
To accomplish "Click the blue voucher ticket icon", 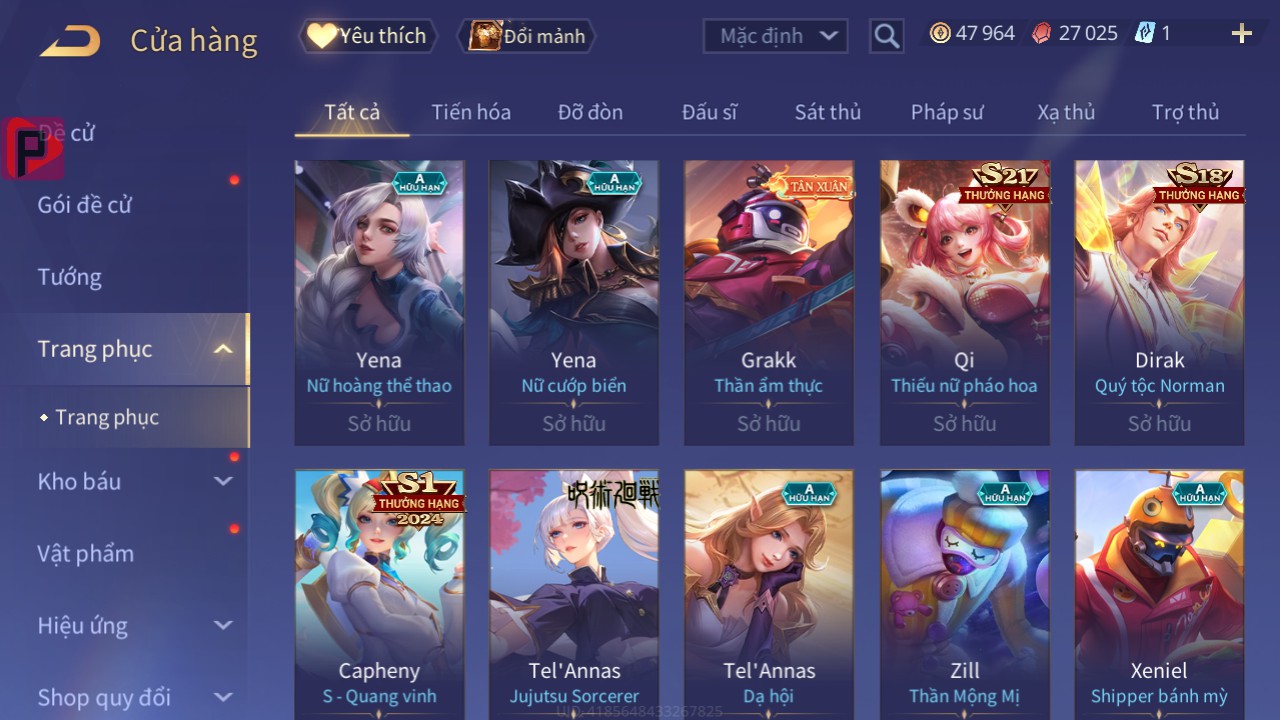I will 1144,33.
